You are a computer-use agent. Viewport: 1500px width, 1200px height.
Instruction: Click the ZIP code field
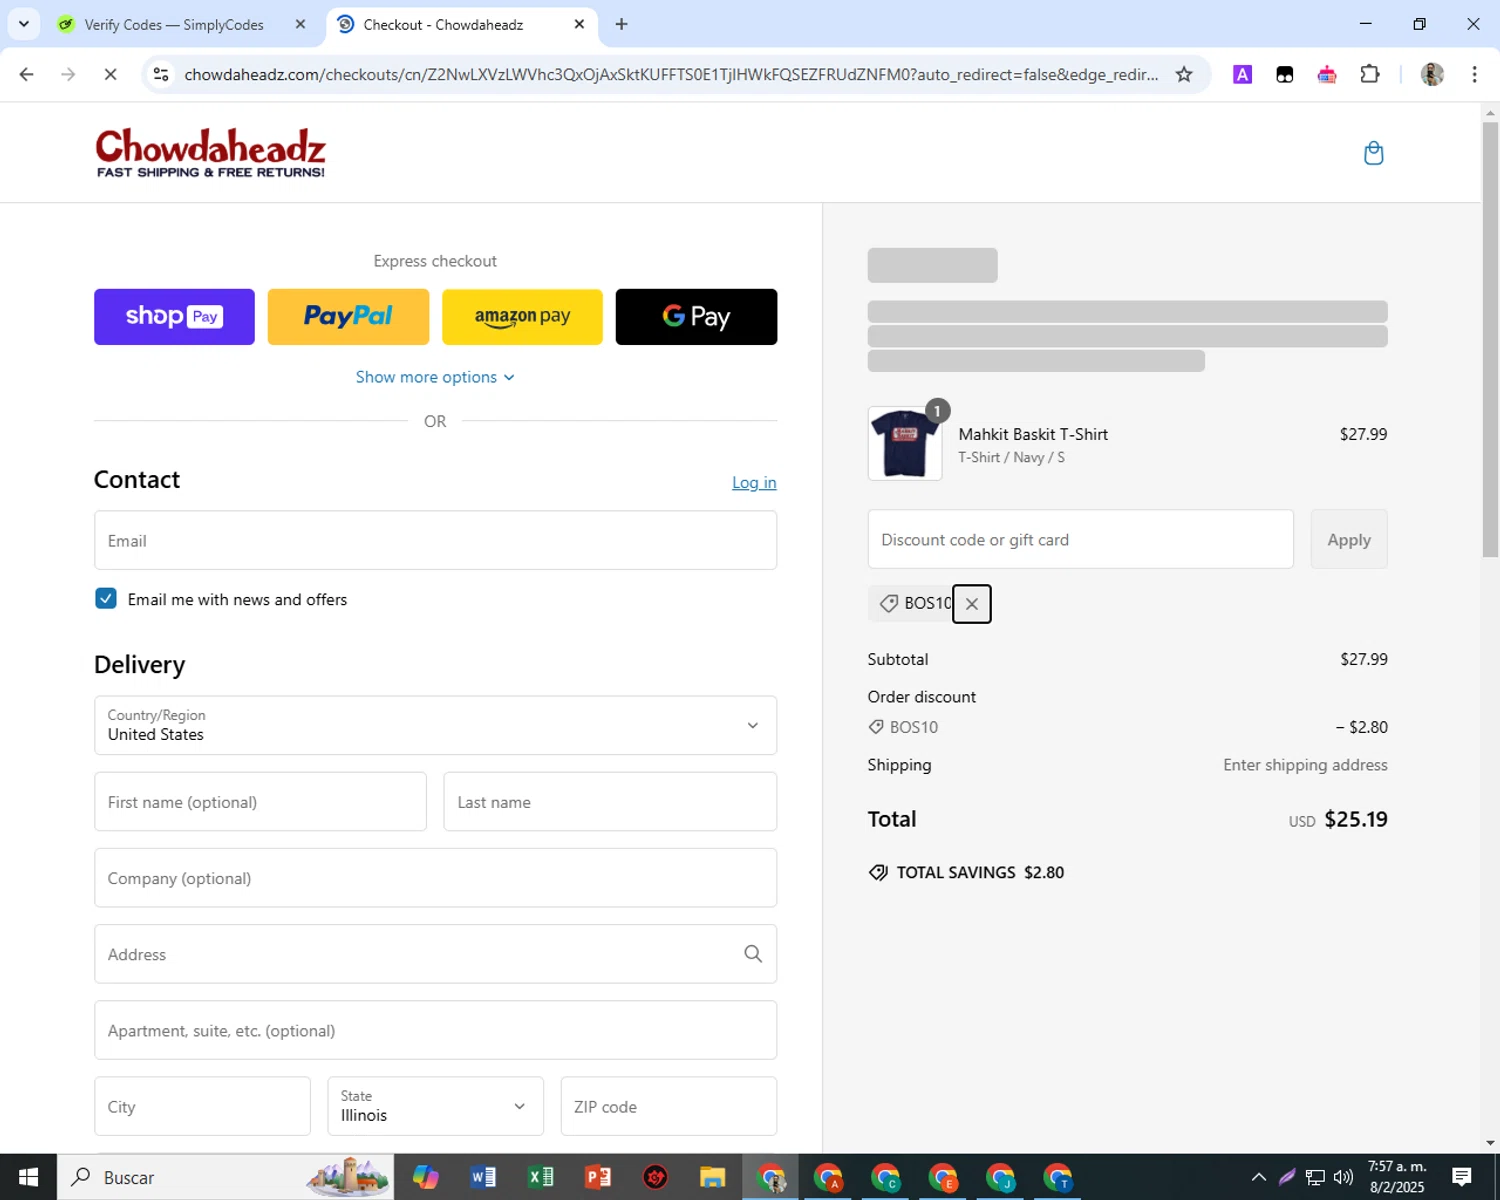pos(668,1106)
